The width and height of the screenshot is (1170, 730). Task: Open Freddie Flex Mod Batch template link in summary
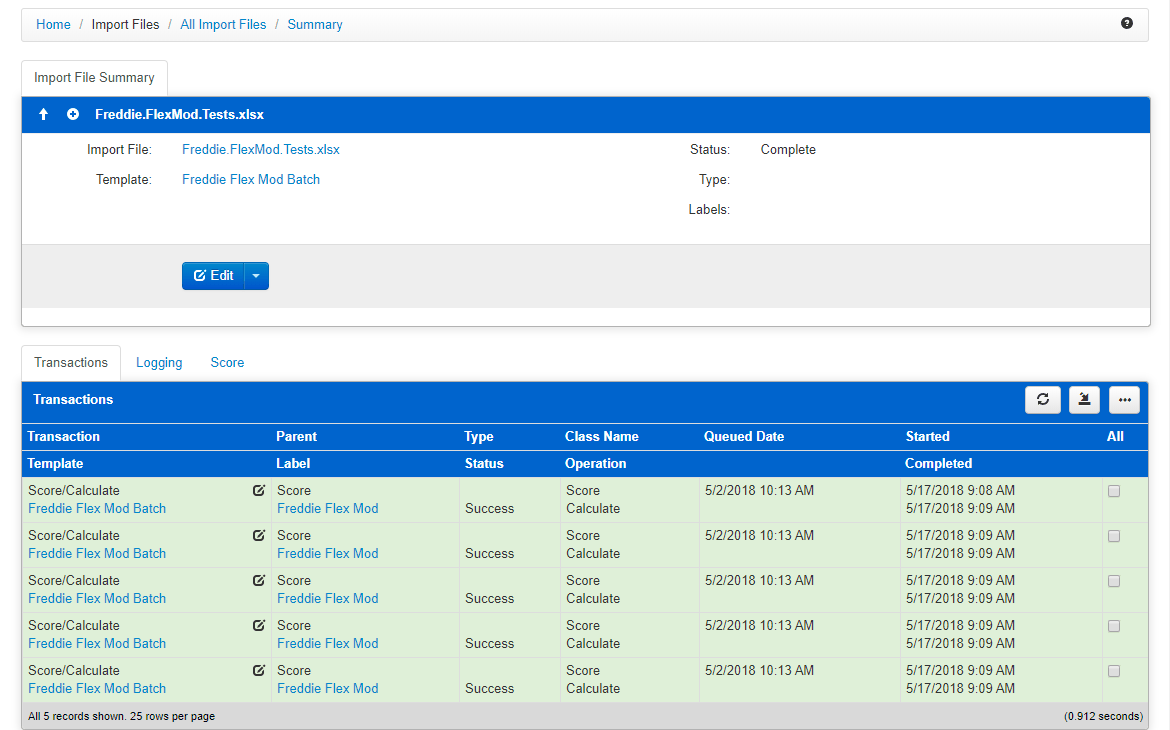[x=251, y=179]
